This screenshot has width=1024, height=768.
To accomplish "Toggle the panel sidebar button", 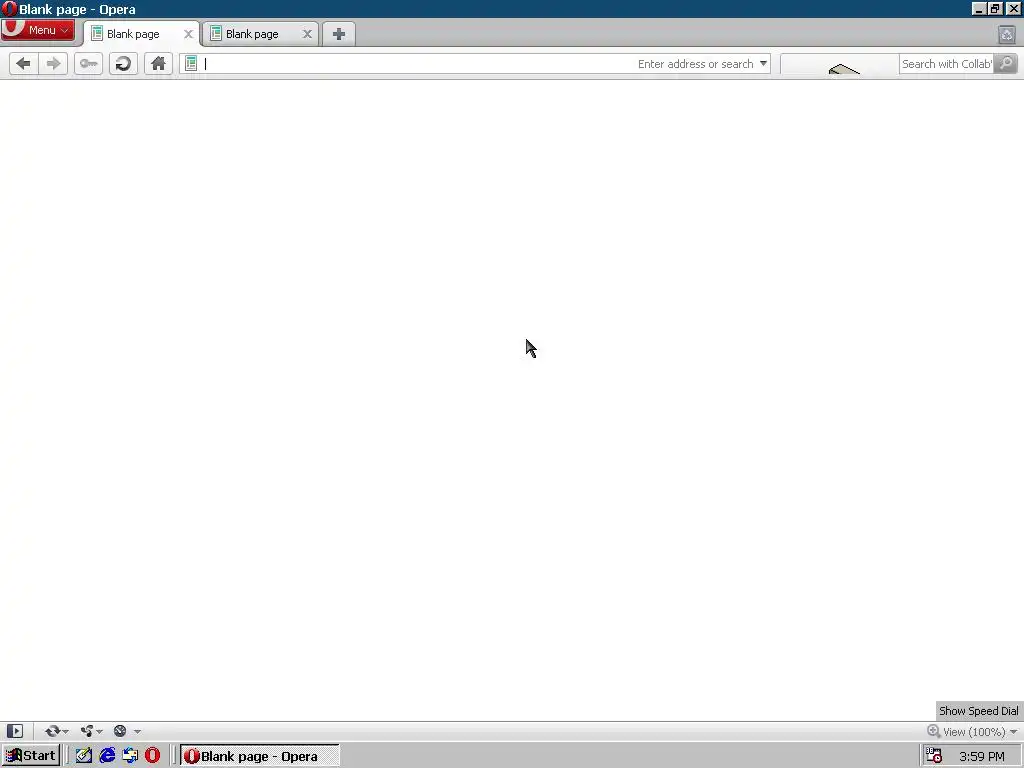I will pyautogui.click(x=15, y=731).
